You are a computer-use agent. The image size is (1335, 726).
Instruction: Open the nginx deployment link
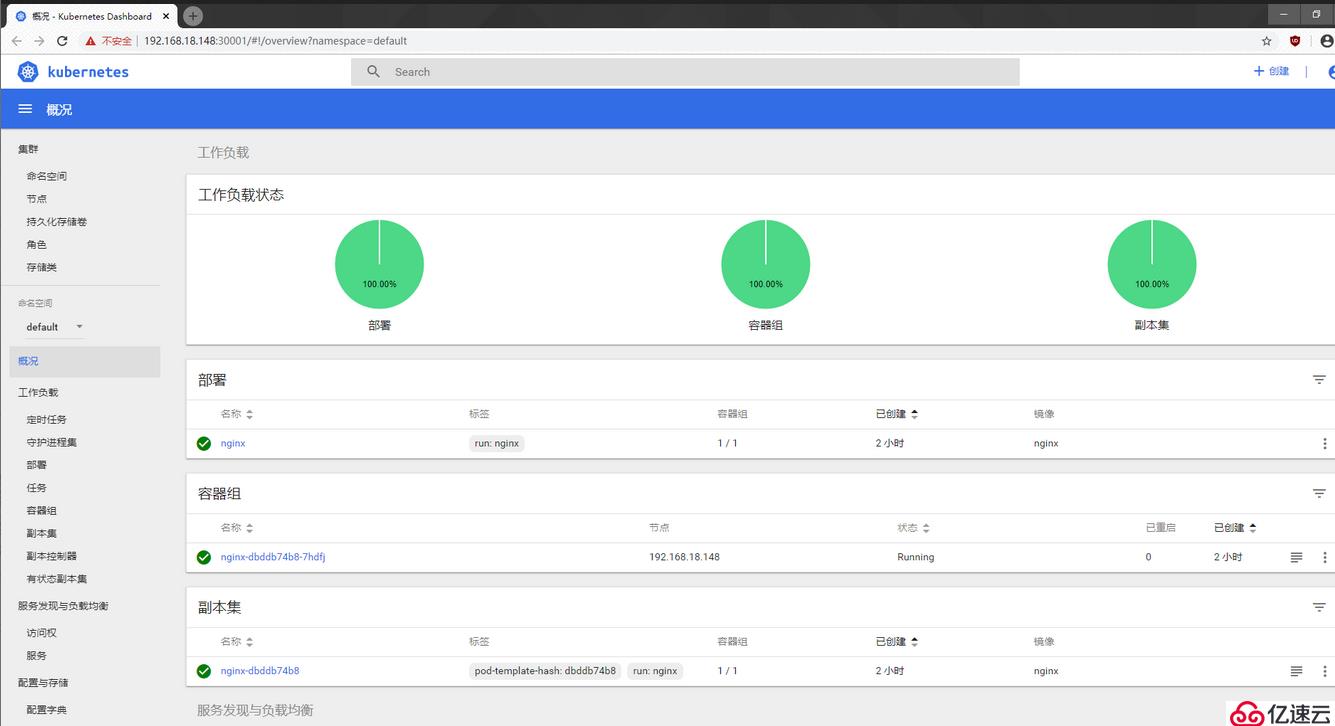[x=233, y=443]
